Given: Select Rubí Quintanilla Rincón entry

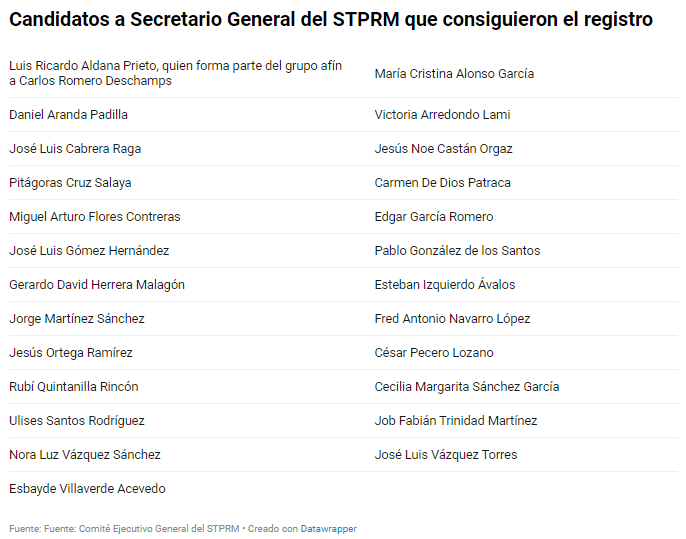Looking at the screenshot, I should (x=74, y=387).
